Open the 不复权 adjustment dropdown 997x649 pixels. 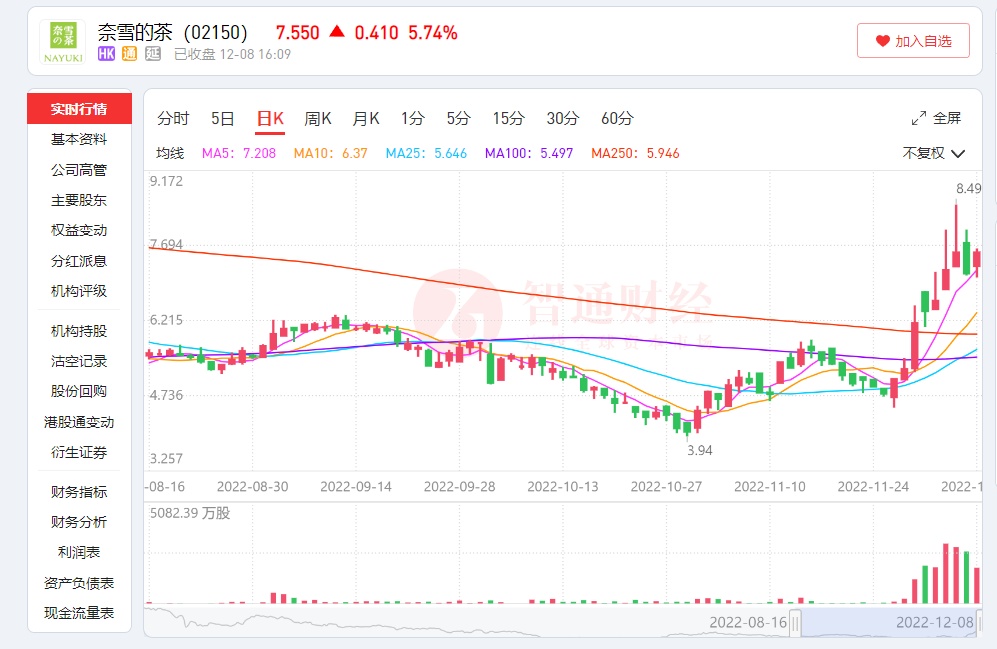click(933, 153)
